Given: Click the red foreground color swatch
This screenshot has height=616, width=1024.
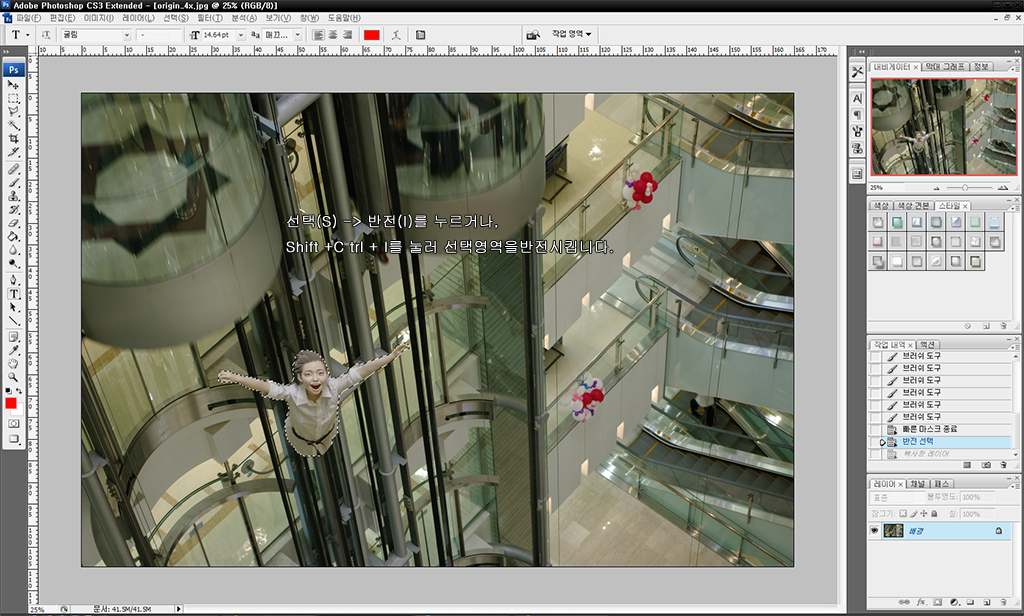Looking at the screenshot, I should pyautogui.click(x=10, y=404).
